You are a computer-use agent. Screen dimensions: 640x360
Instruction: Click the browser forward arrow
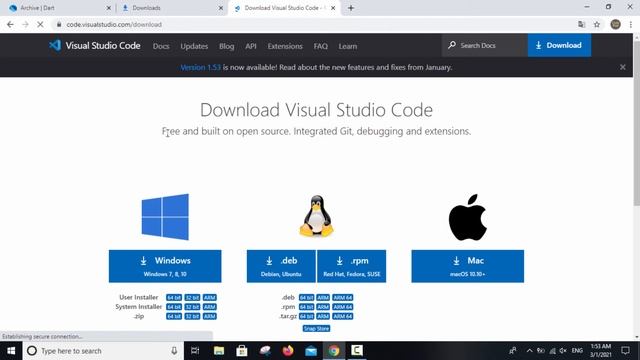click(25, 24)
